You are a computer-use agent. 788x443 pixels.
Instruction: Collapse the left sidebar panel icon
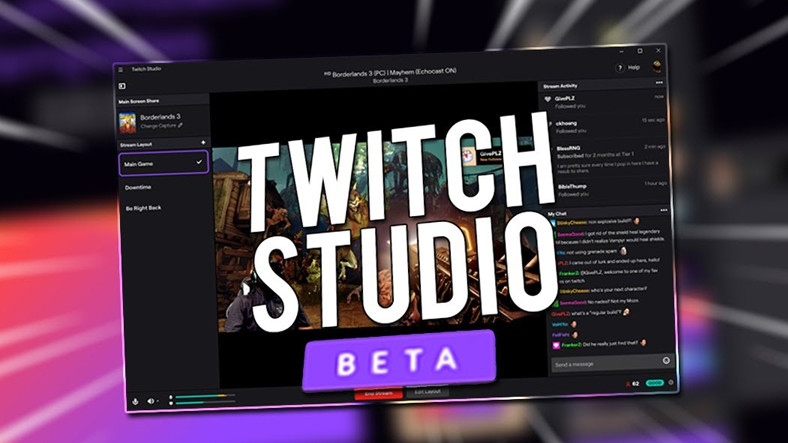point(122,86)
